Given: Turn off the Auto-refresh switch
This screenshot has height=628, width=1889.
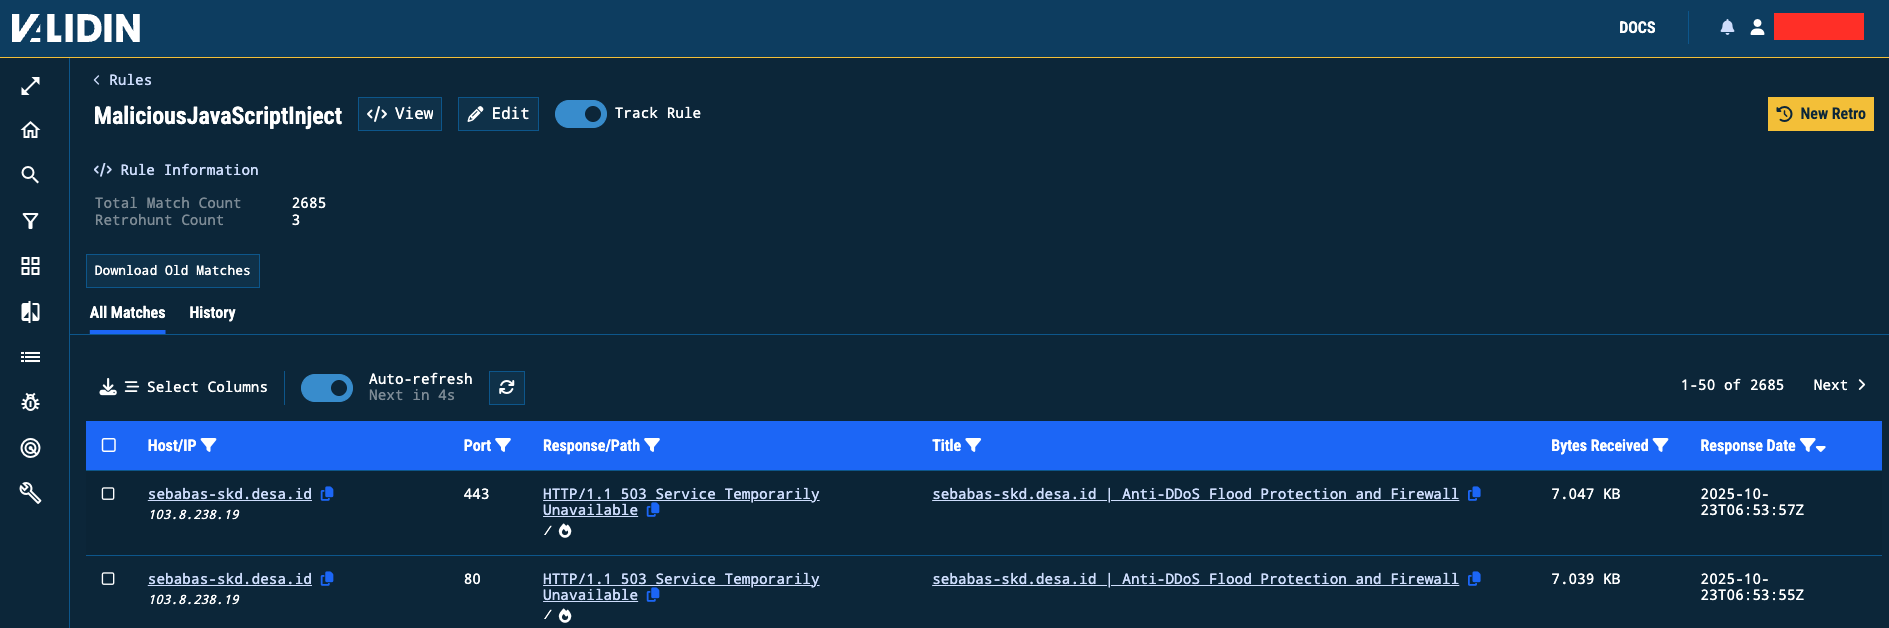Looking at the screenshot, I should [327, 387].
